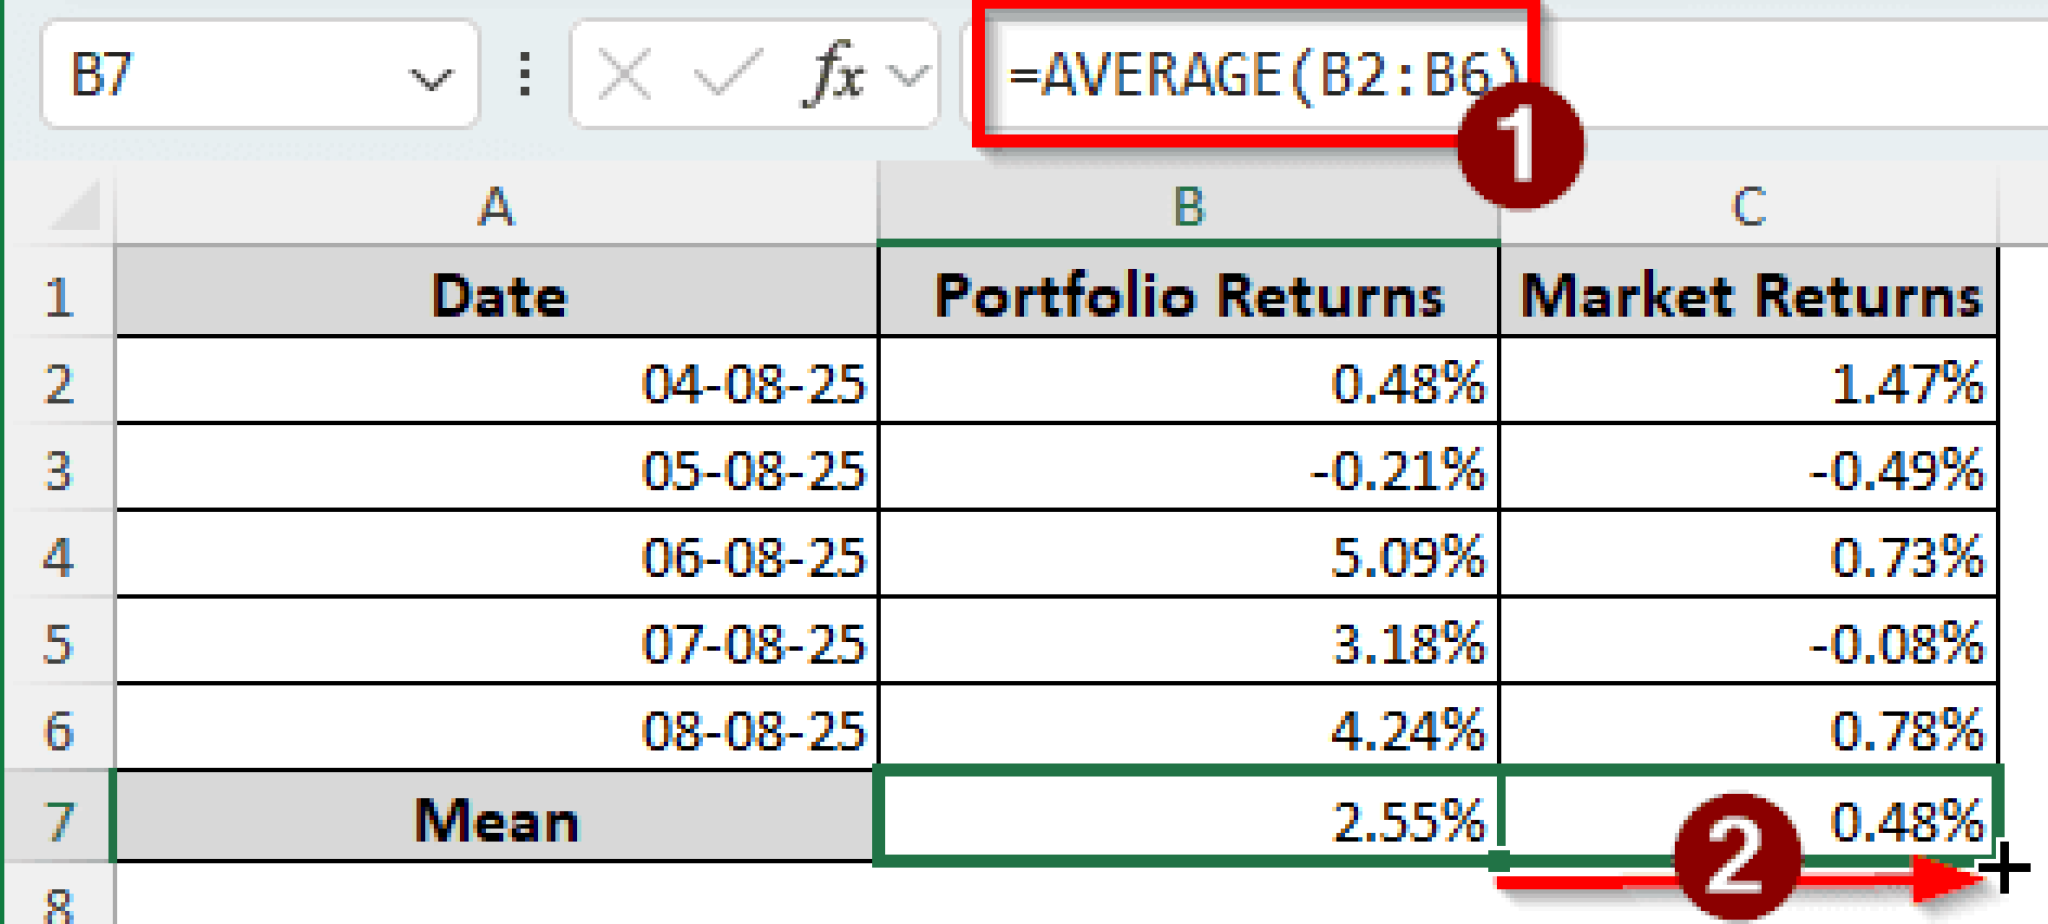Select column header B
Screen dimensions: 2048x924
tap(1188, 208)
